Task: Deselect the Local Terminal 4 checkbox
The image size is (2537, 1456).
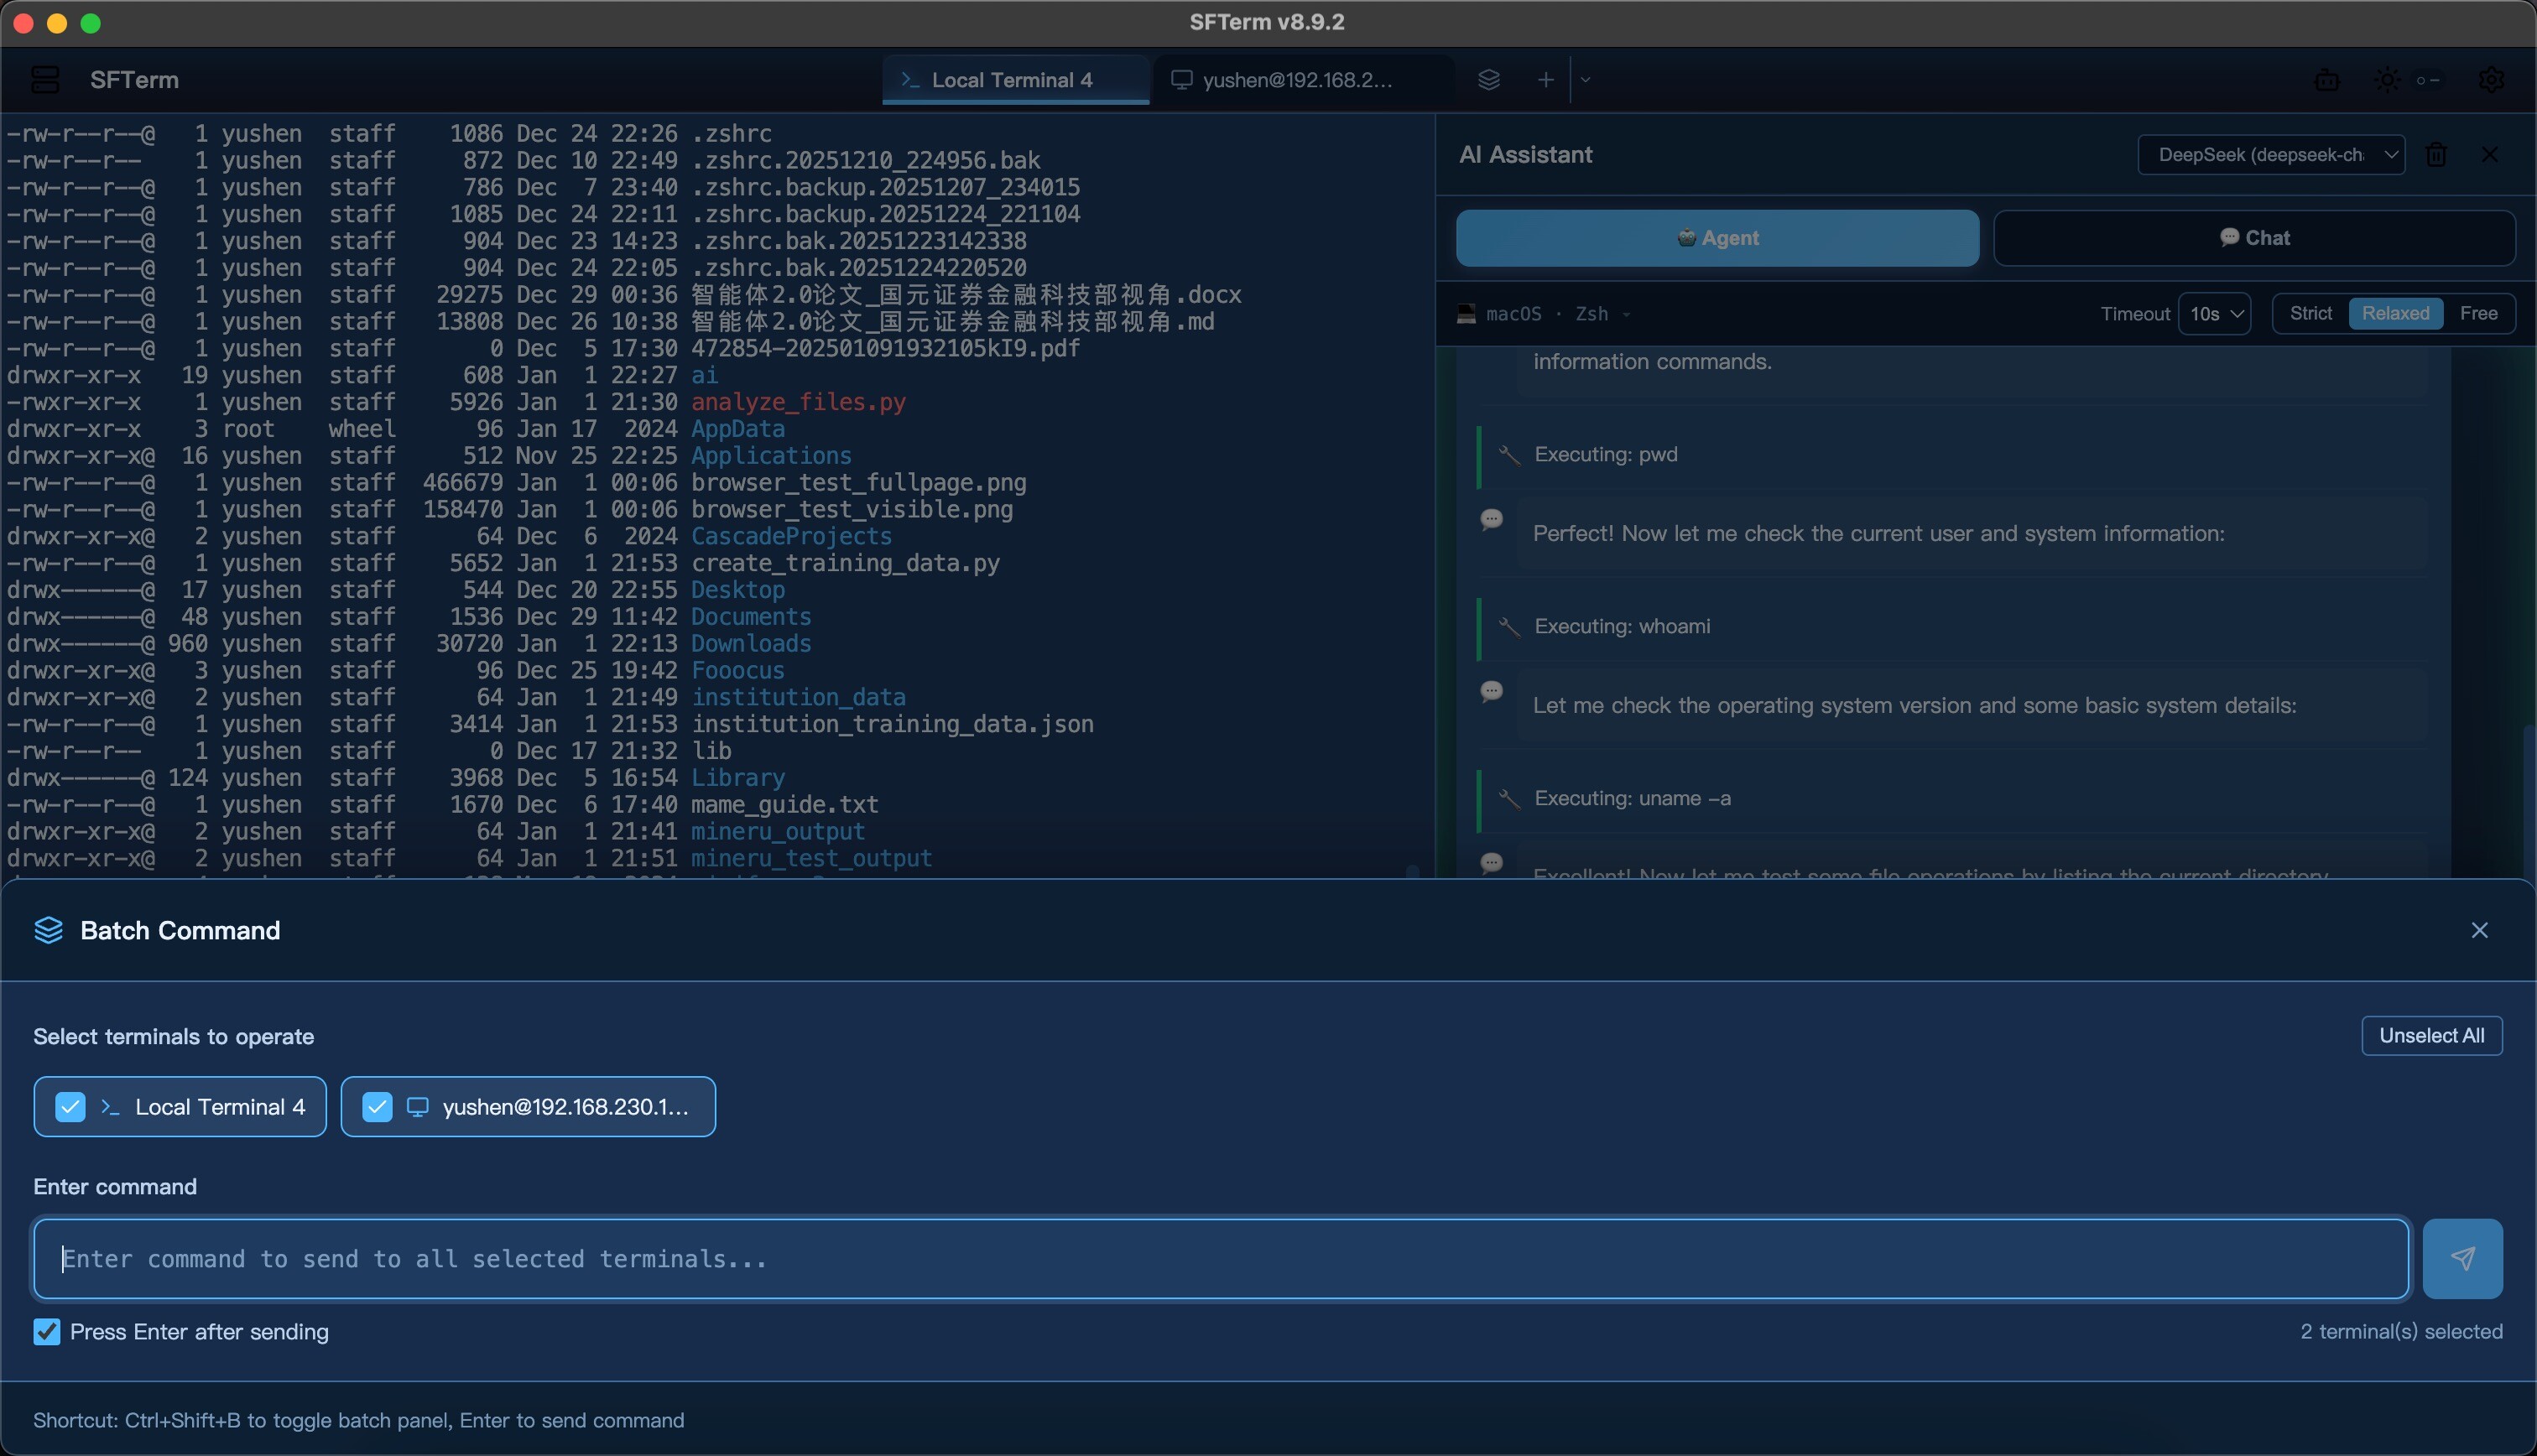Action: click(70, 1106)
